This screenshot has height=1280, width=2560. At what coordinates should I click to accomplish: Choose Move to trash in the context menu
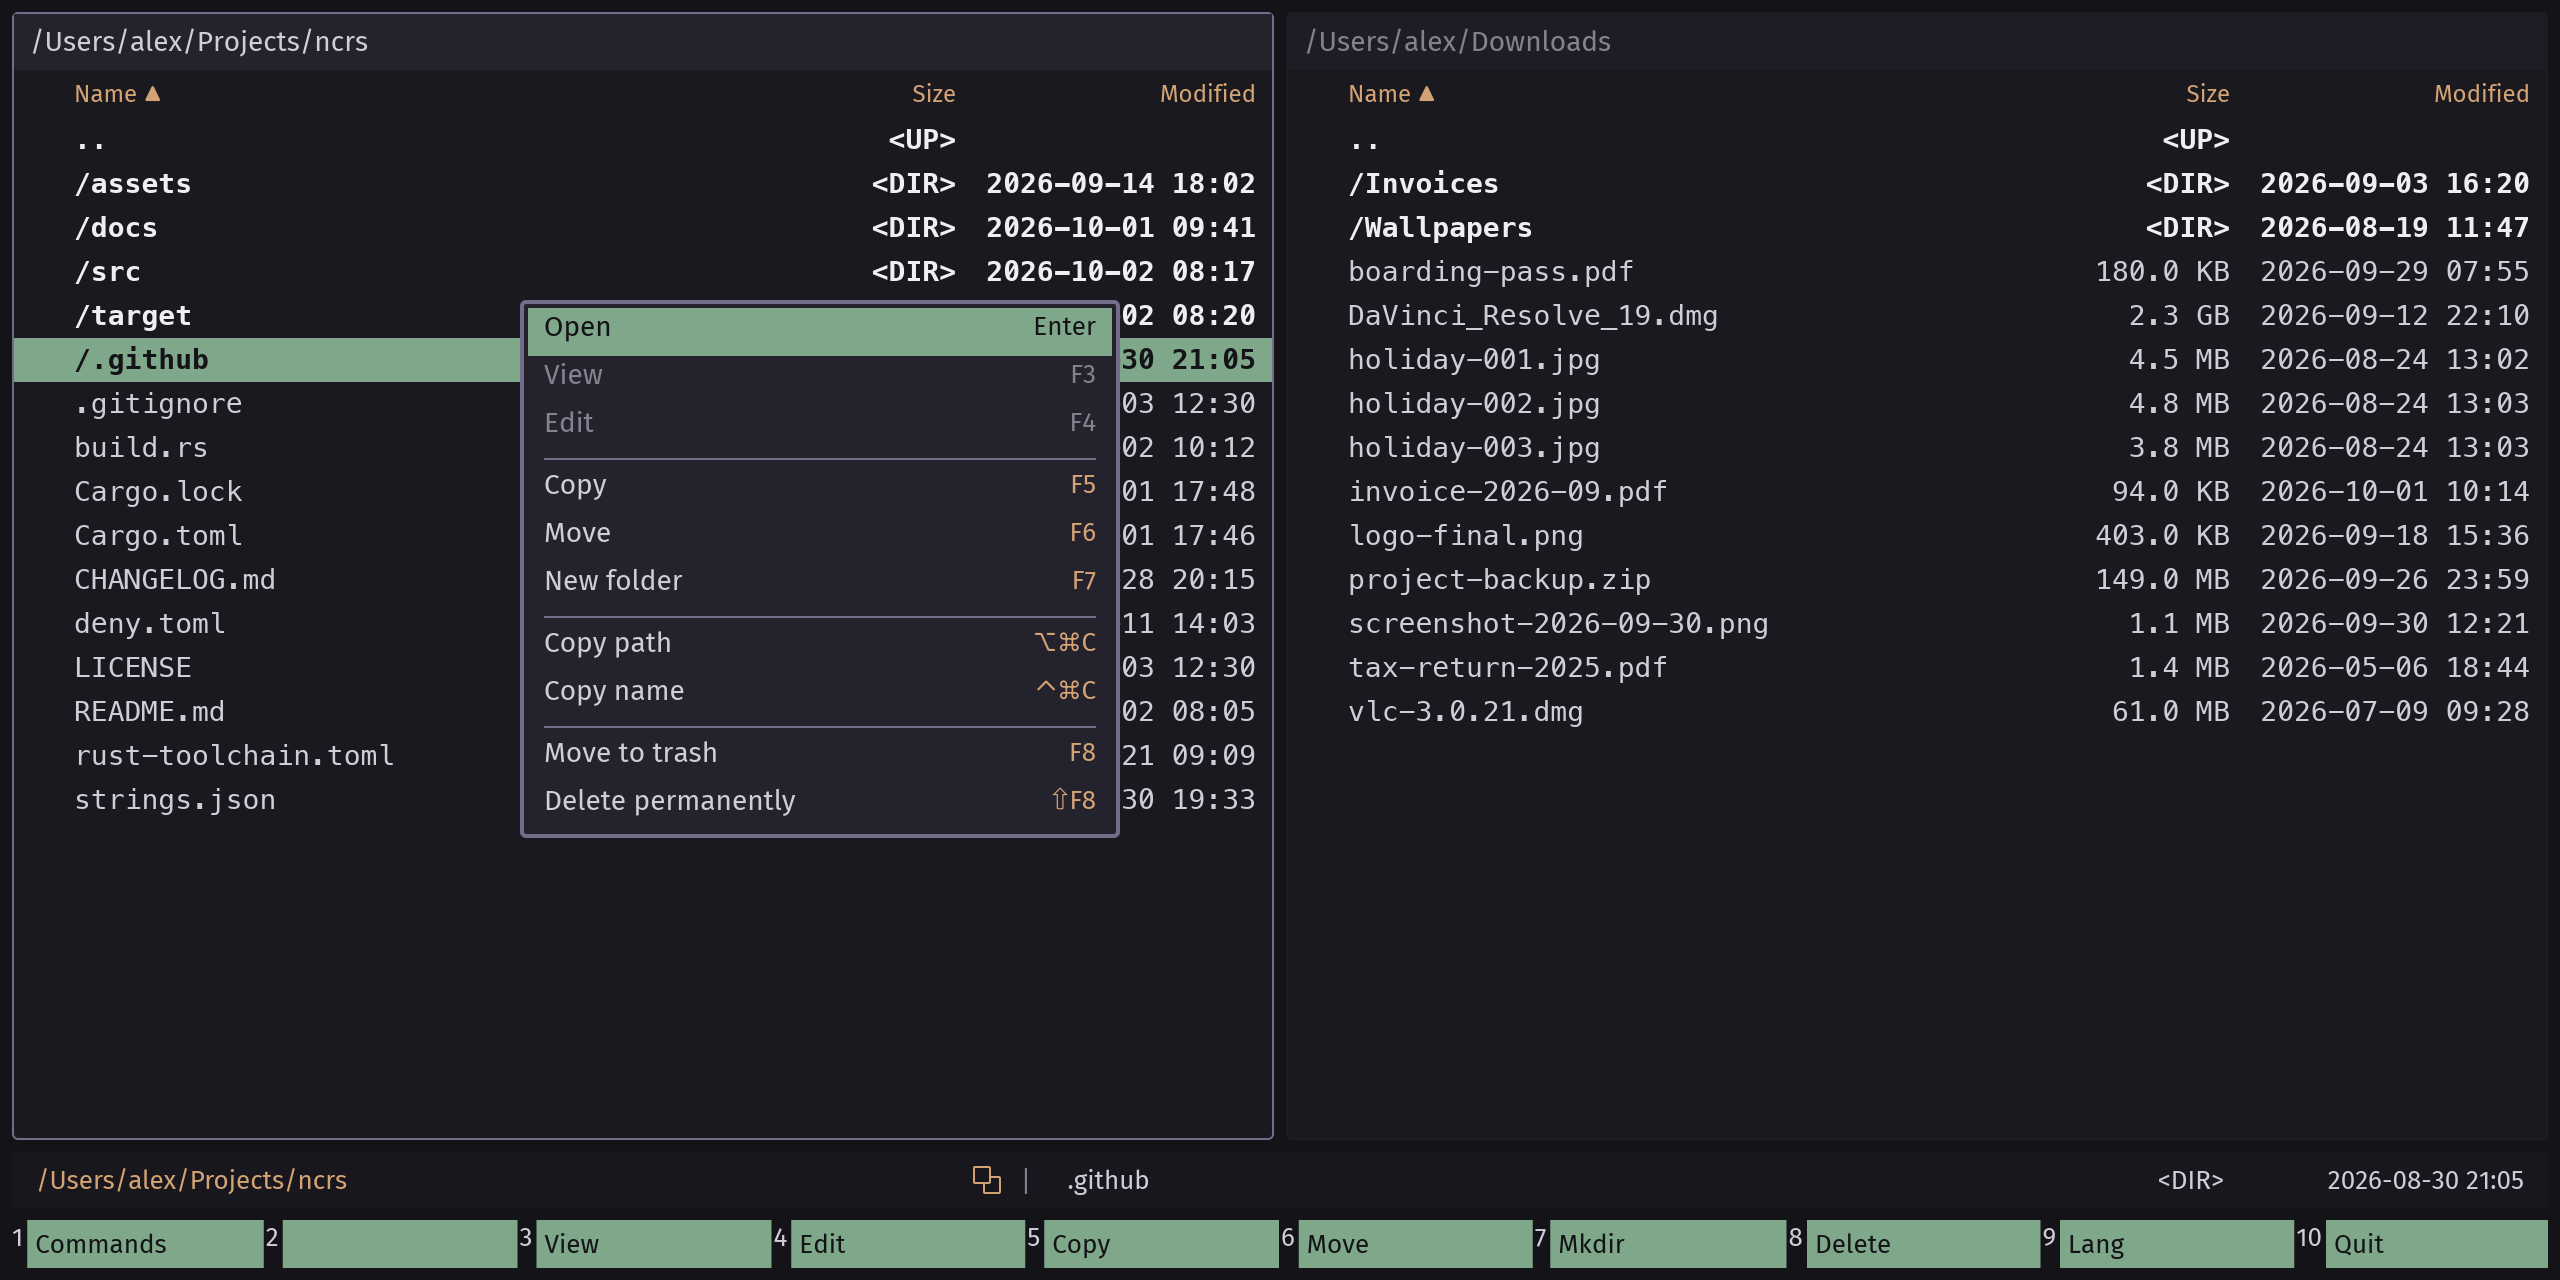tap(819, 753)
